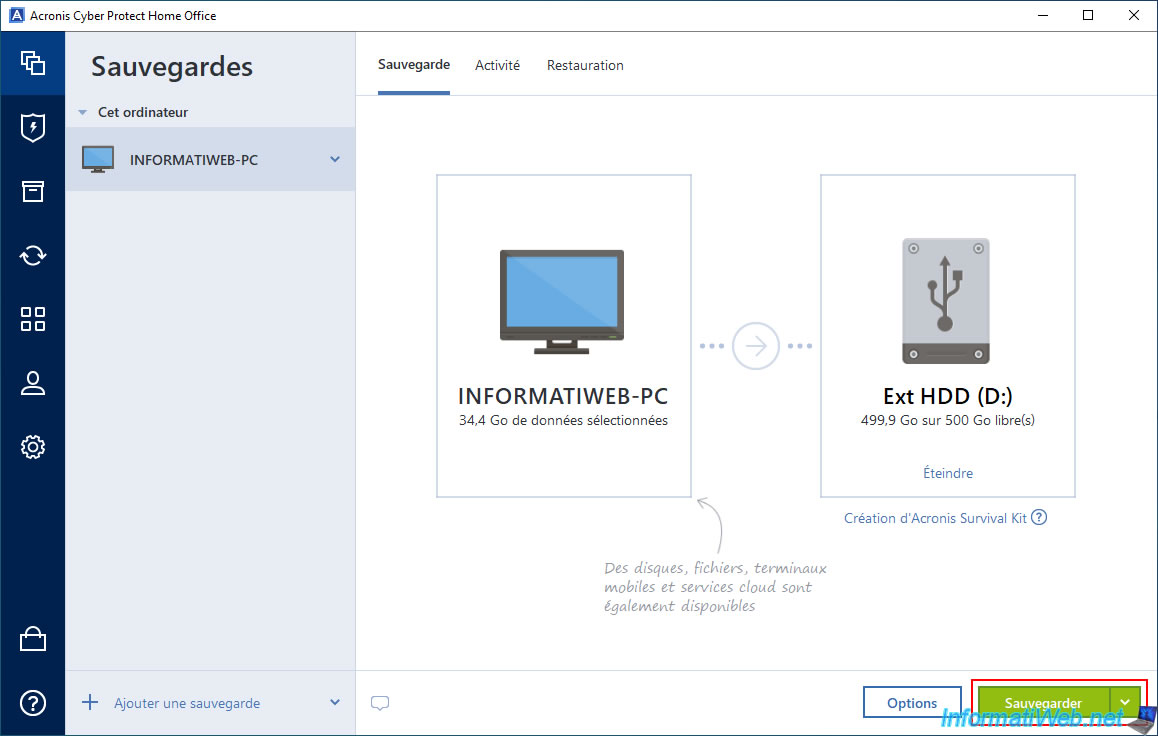Collapse the Cet ordinateur group

(83, 112)
